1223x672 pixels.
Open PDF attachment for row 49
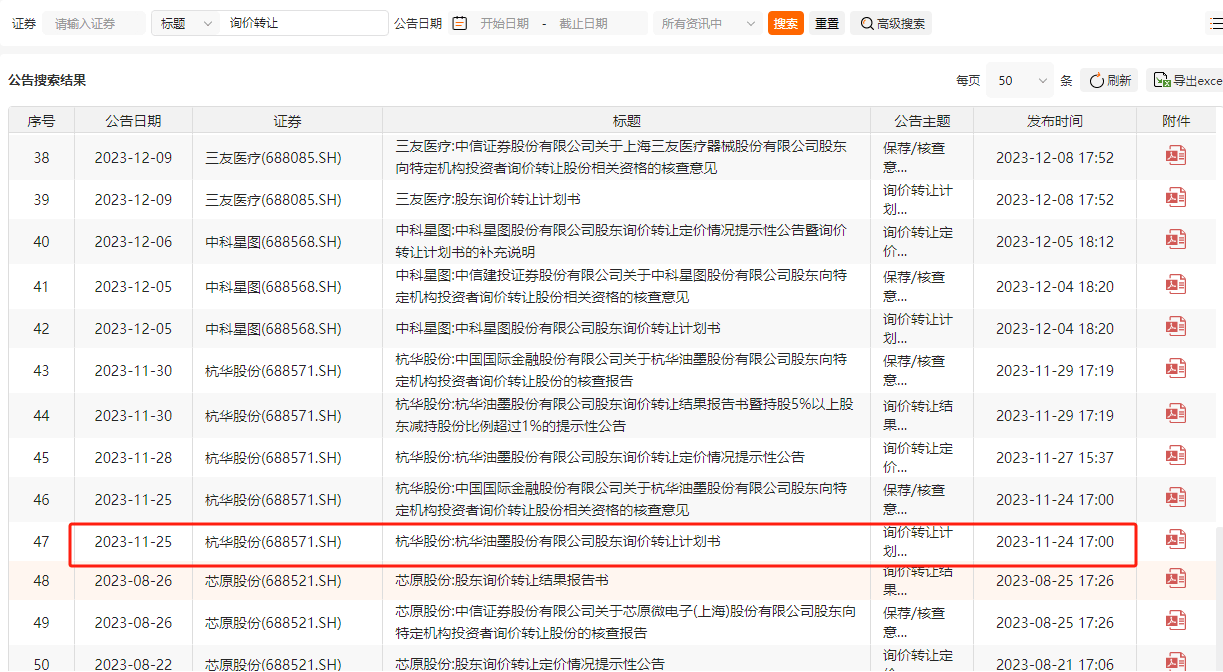coord(1176,620)
